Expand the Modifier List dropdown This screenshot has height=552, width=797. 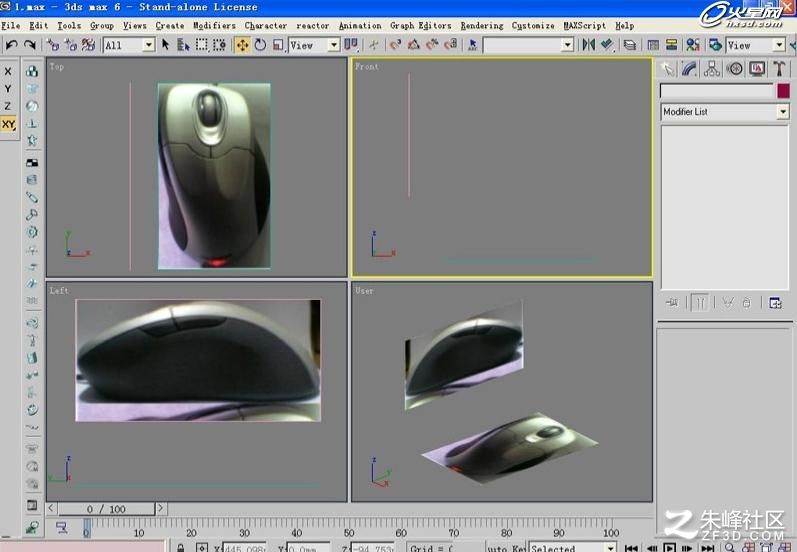tap(783, 111)
